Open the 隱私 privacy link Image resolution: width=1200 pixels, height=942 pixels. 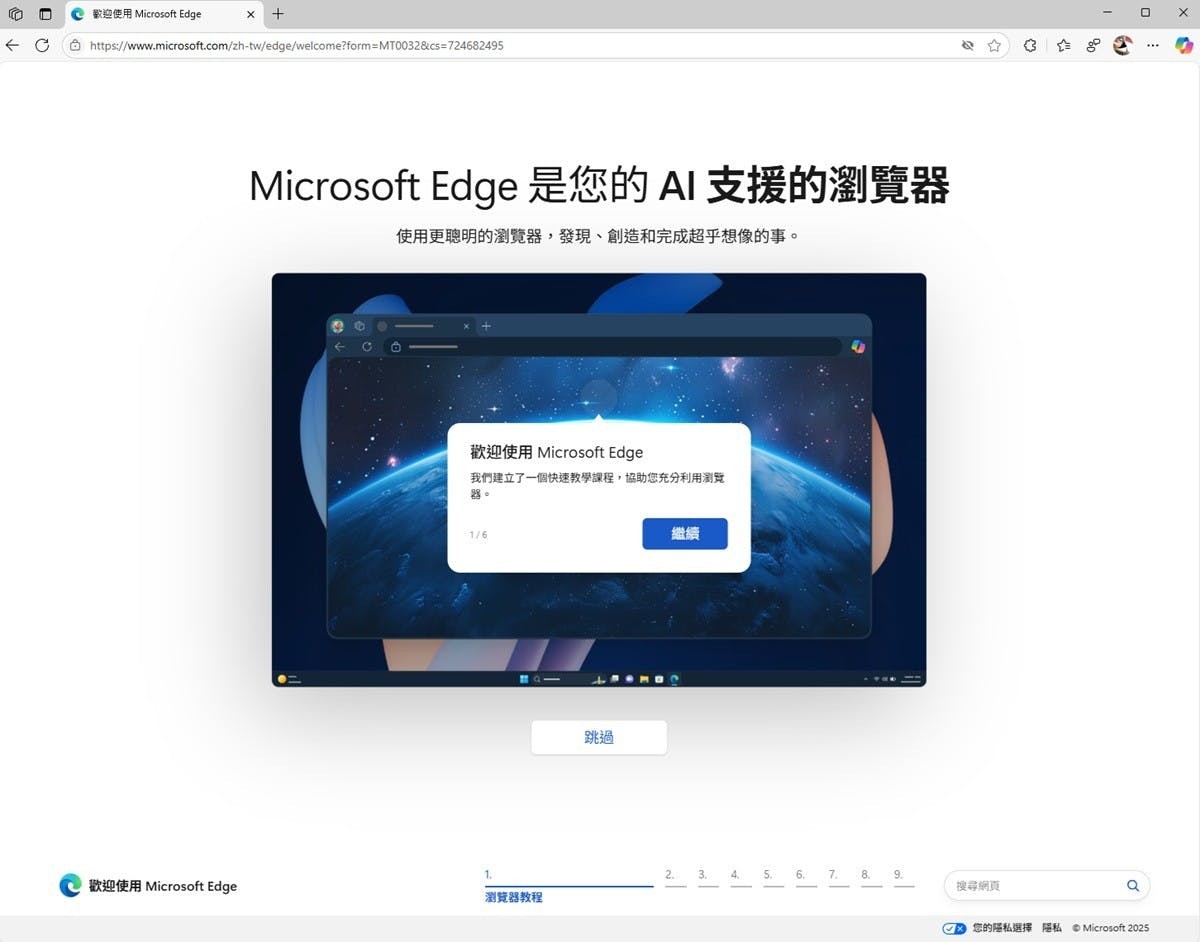click(x=1052, y=928)
